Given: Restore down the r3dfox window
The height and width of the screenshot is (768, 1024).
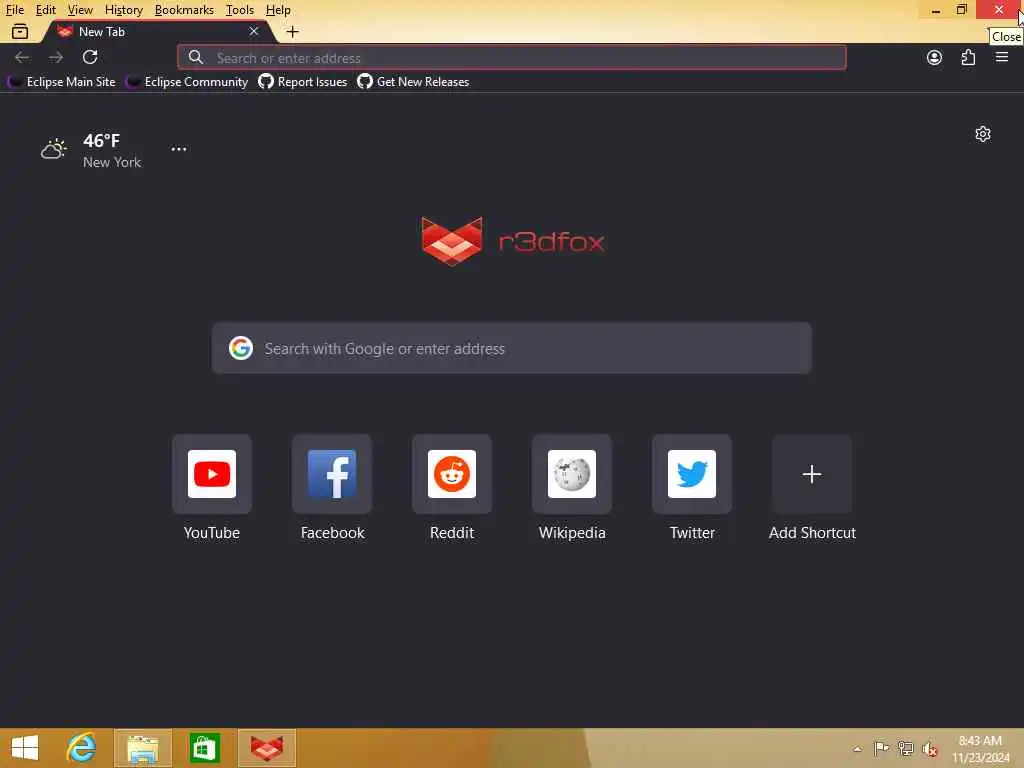Looking at the screenshot, I should 961,9.
